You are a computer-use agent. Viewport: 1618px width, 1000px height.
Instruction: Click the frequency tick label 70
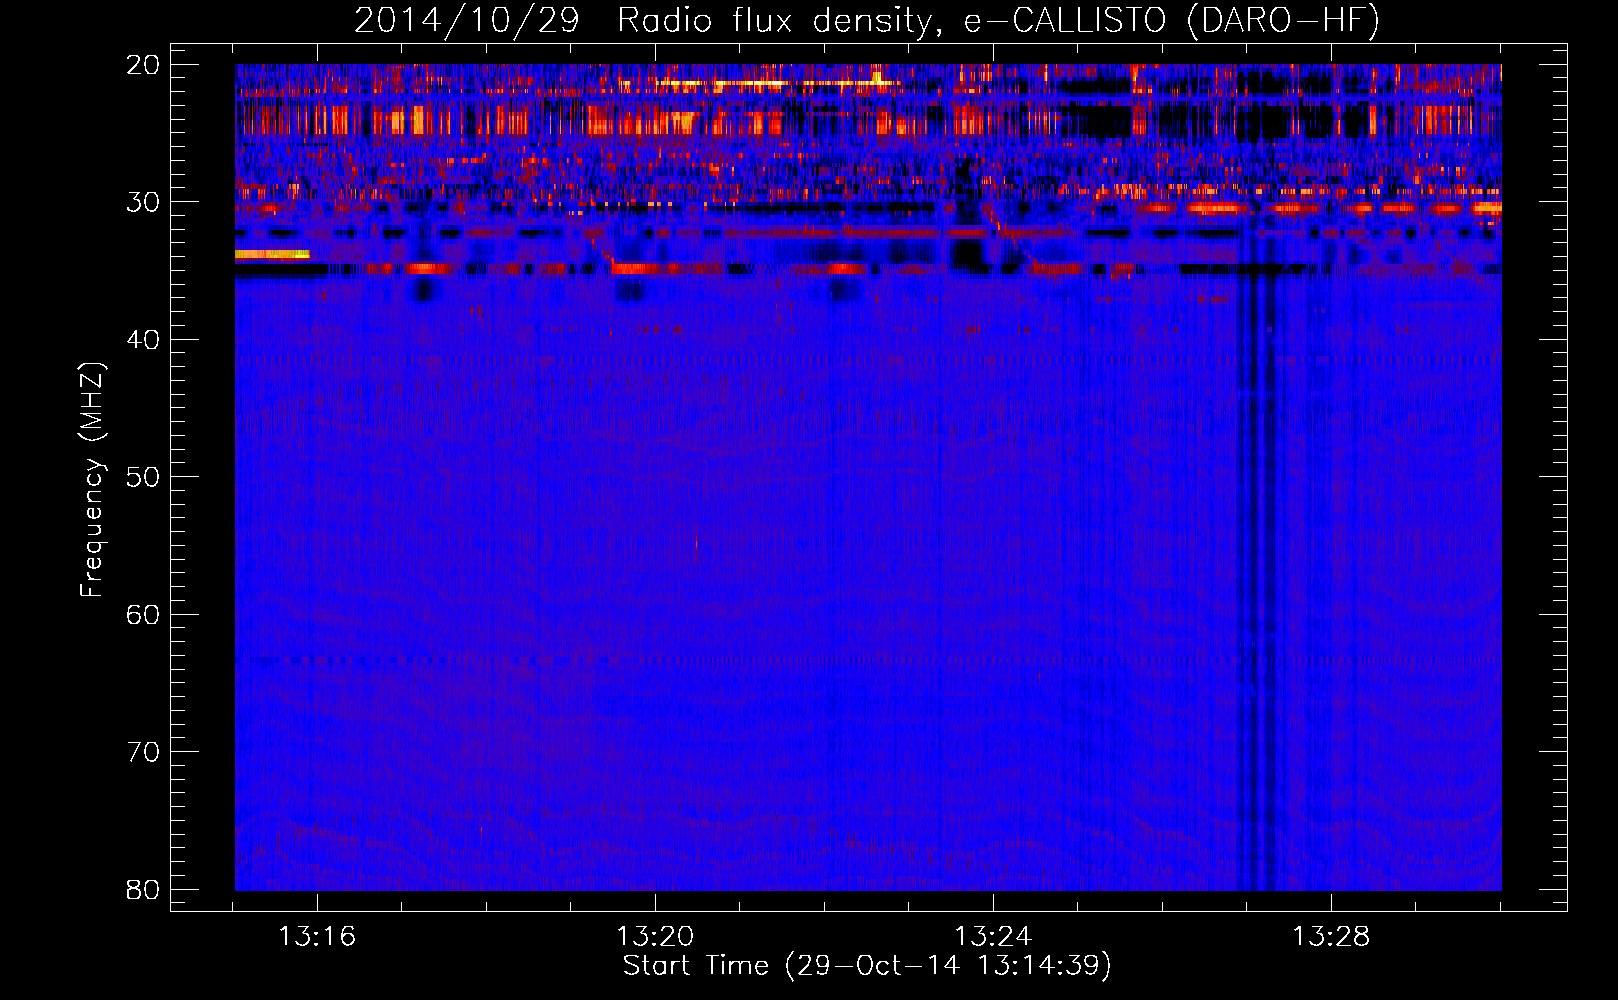(x=143, y=752)
